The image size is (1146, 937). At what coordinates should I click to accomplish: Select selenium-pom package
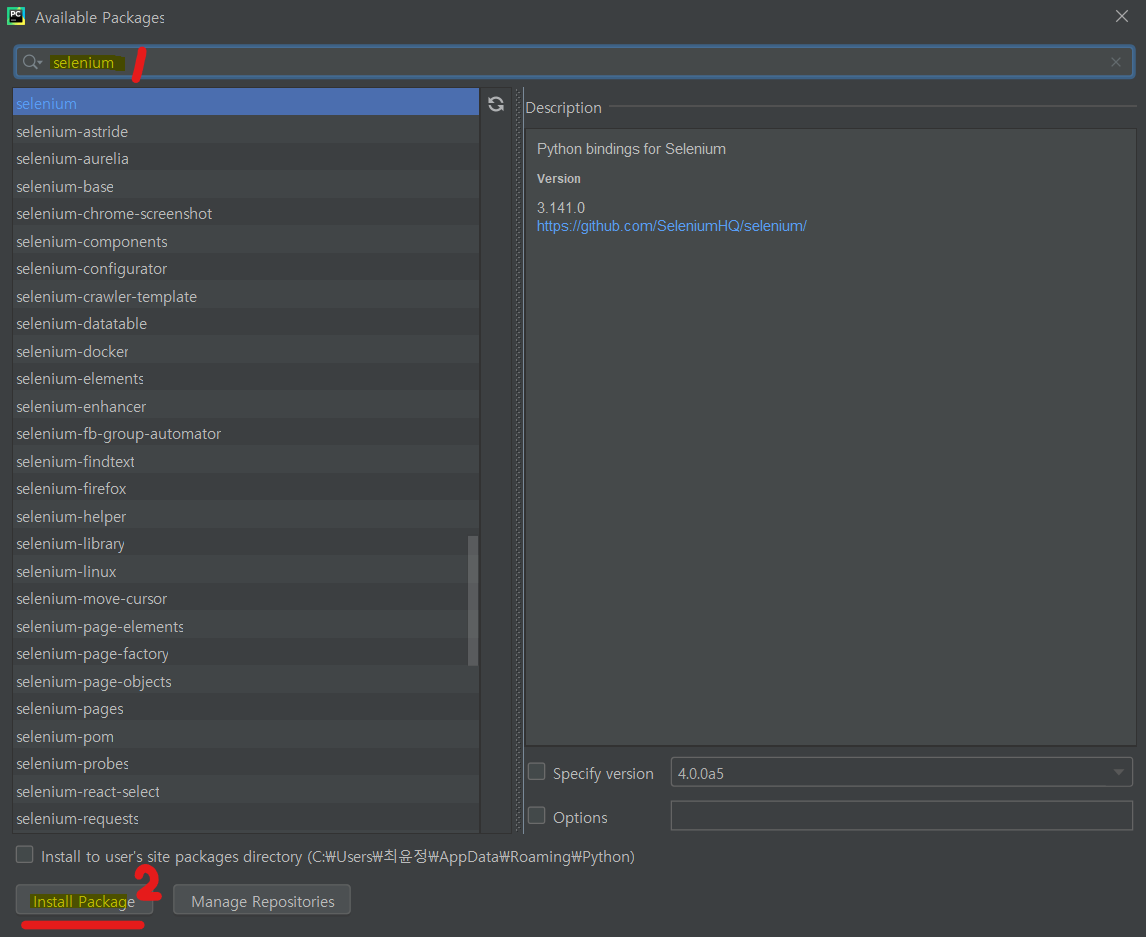(246, 737)
